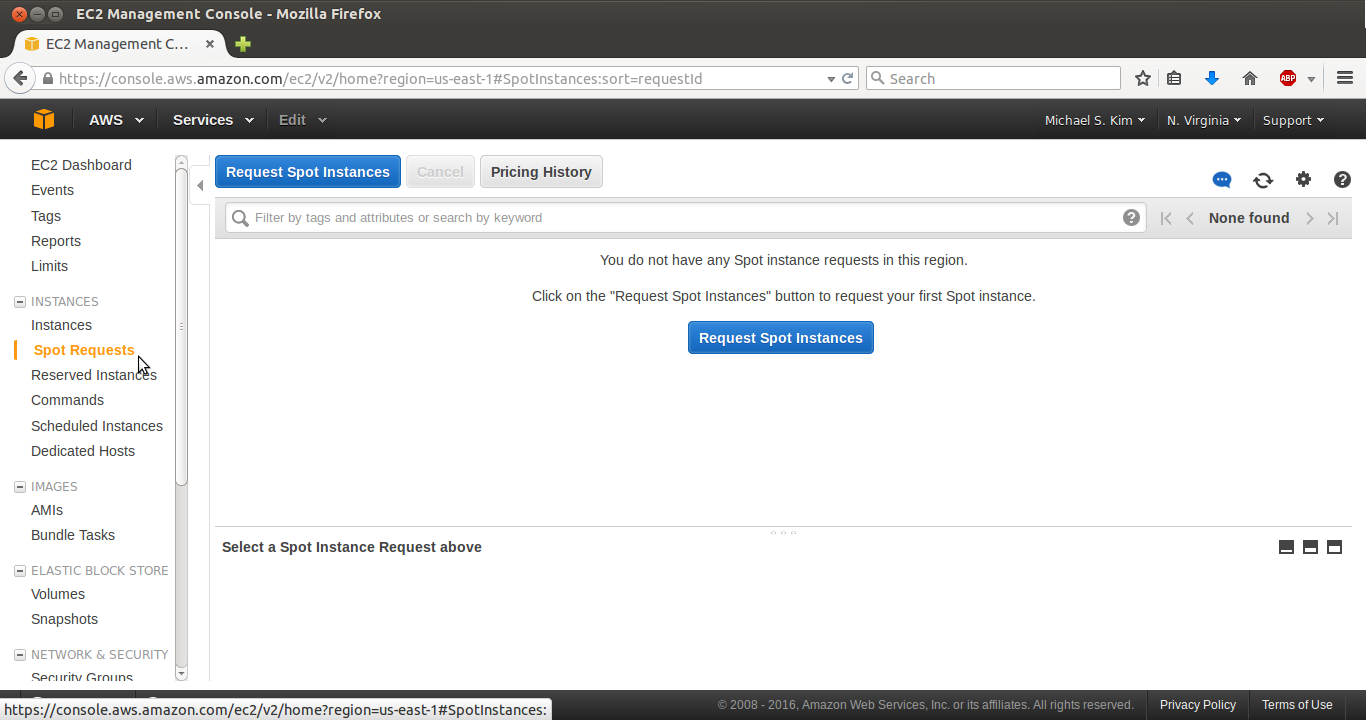This screenshot has width=1366, height=720.
Task: Go to previous page of results
Action: pyautogui.click(x=1190, y=218)
